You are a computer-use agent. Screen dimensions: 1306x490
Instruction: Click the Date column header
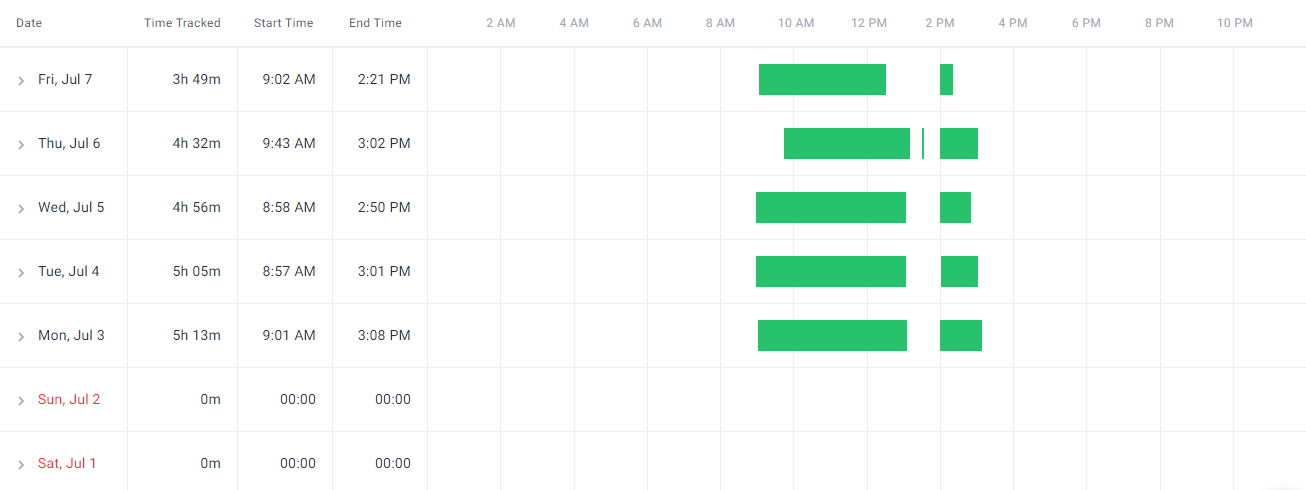29,23
